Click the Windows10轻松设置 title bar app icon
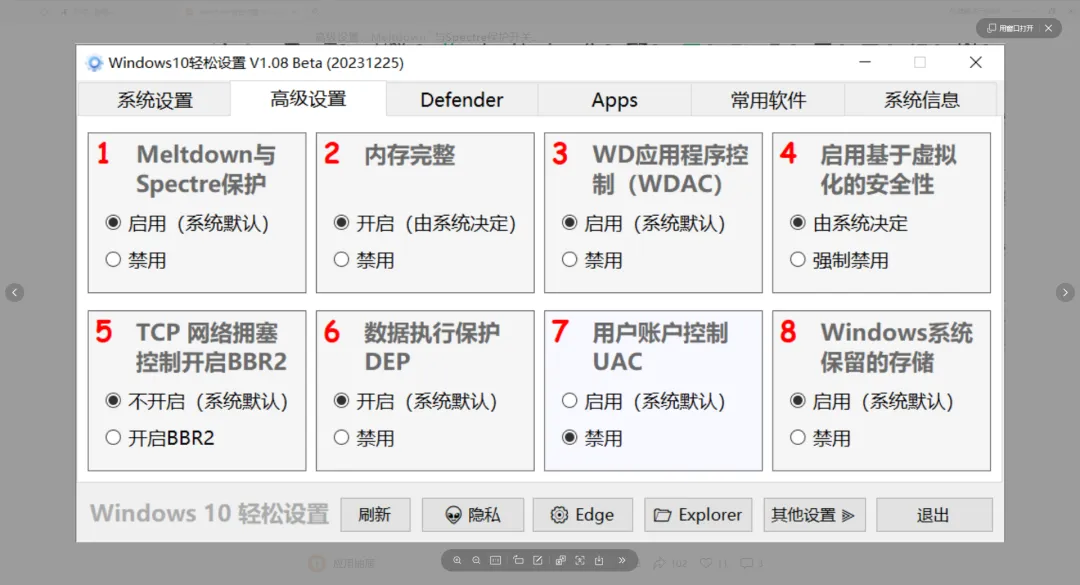The width and height of the screenshot is (1080, 585). coord(94,63)
